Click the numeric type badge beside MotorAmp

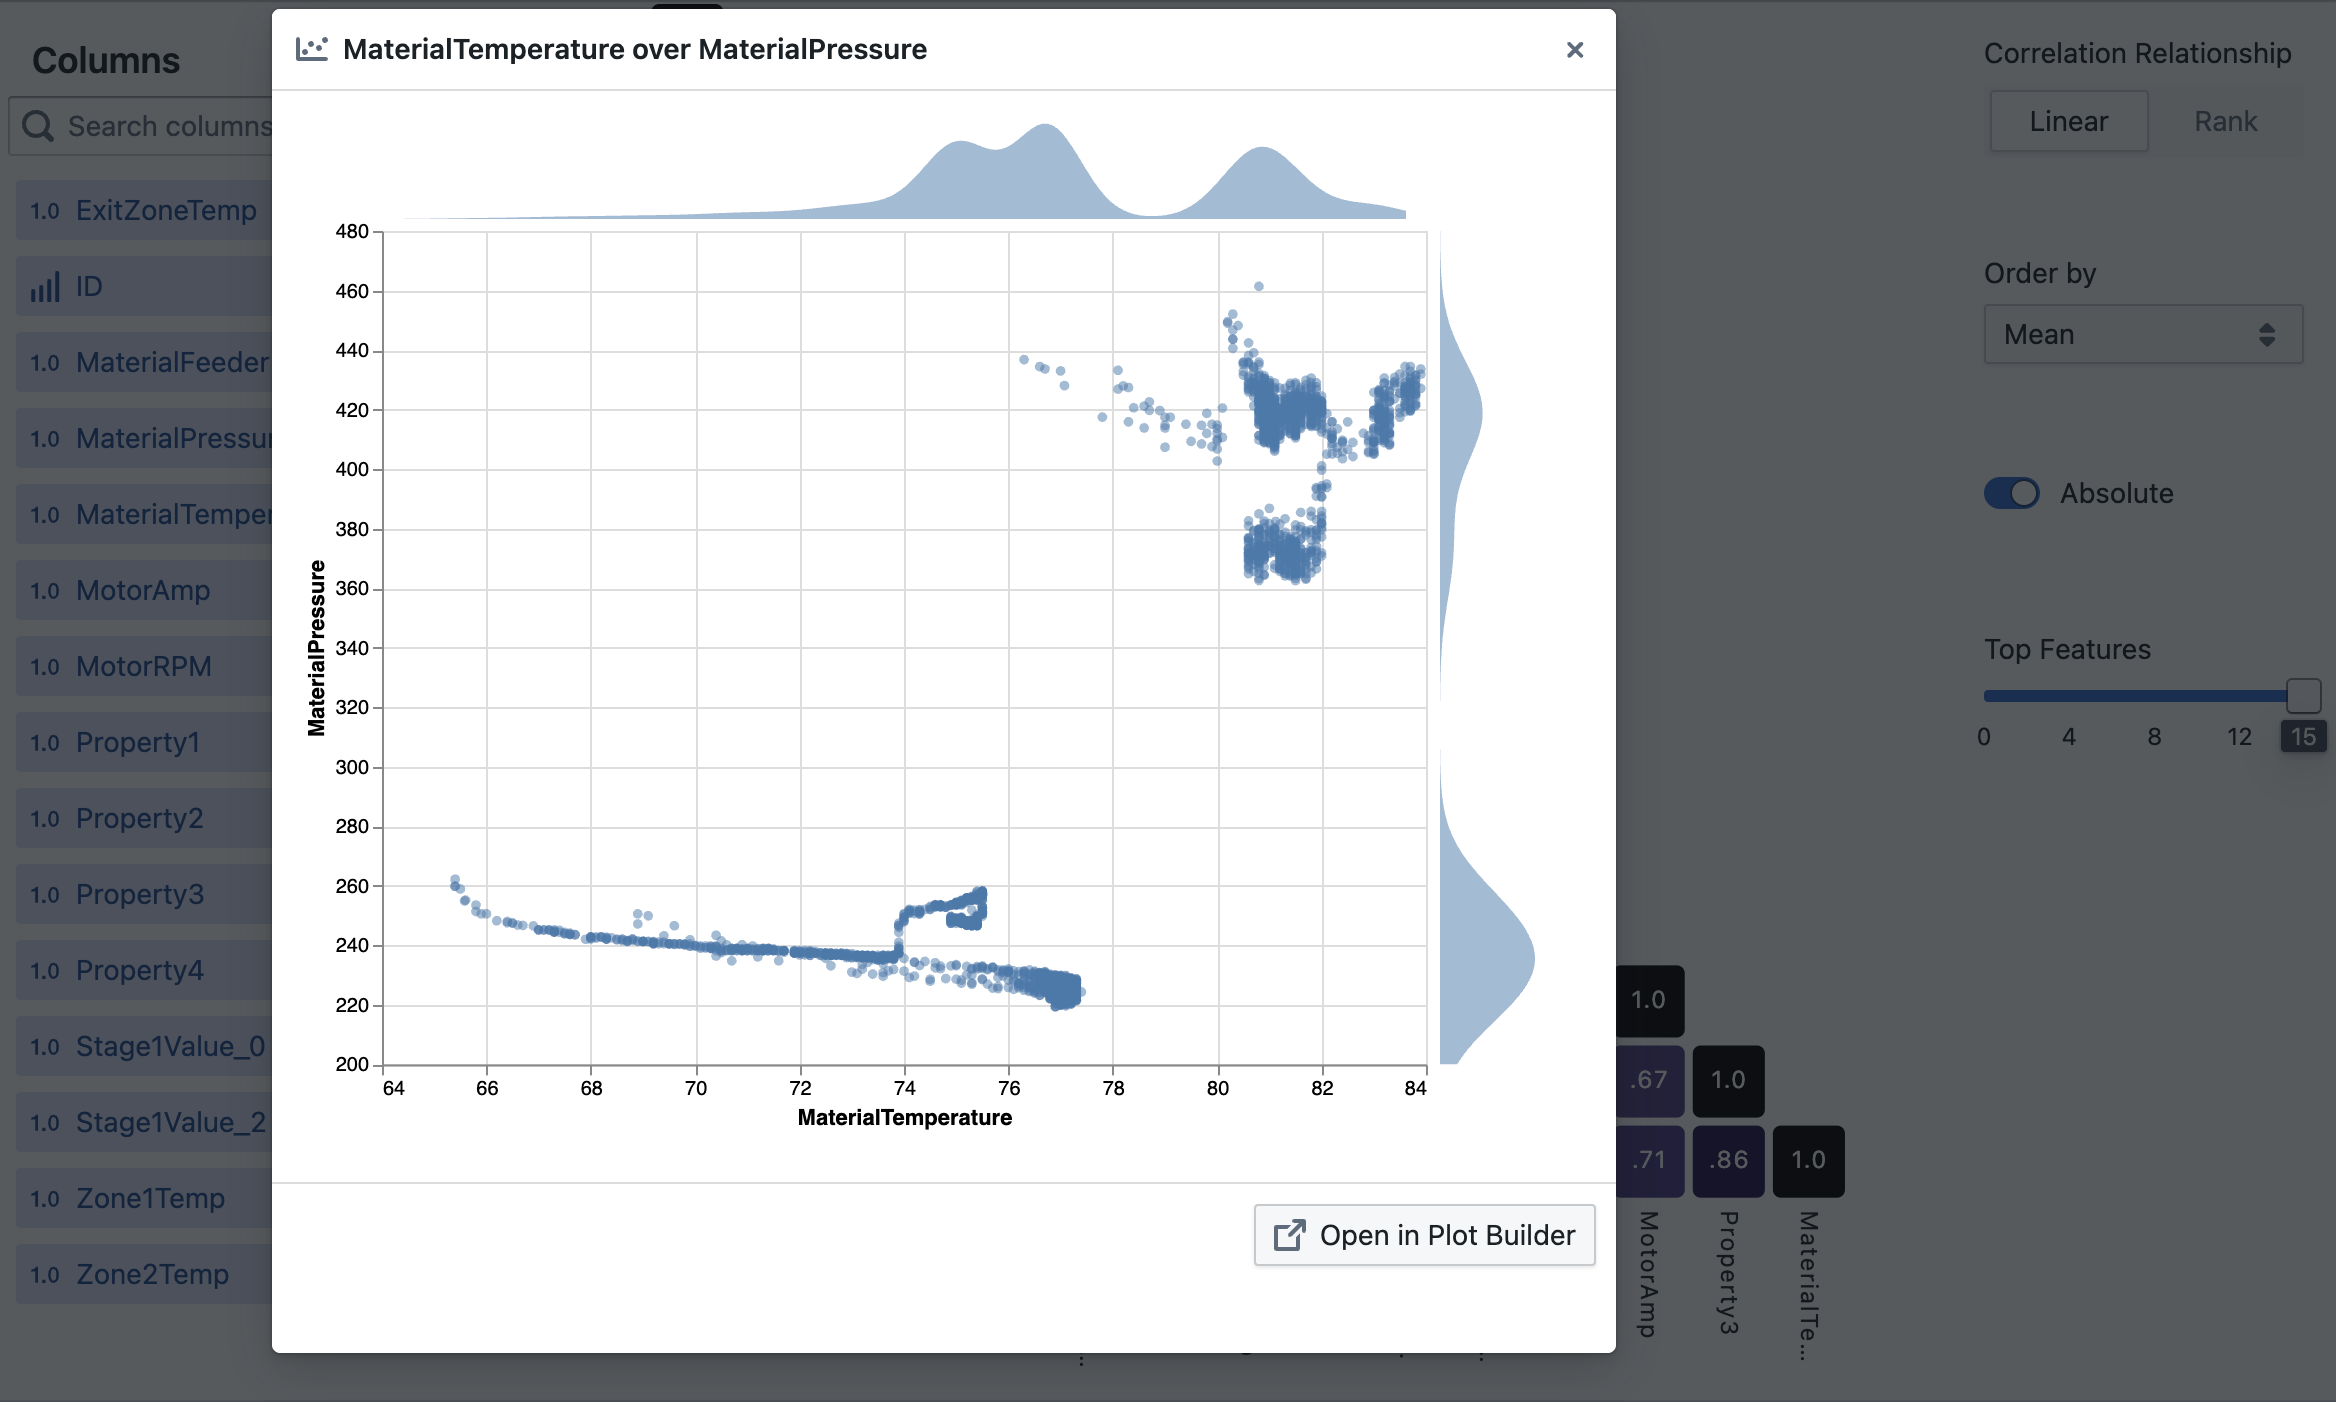44,590
